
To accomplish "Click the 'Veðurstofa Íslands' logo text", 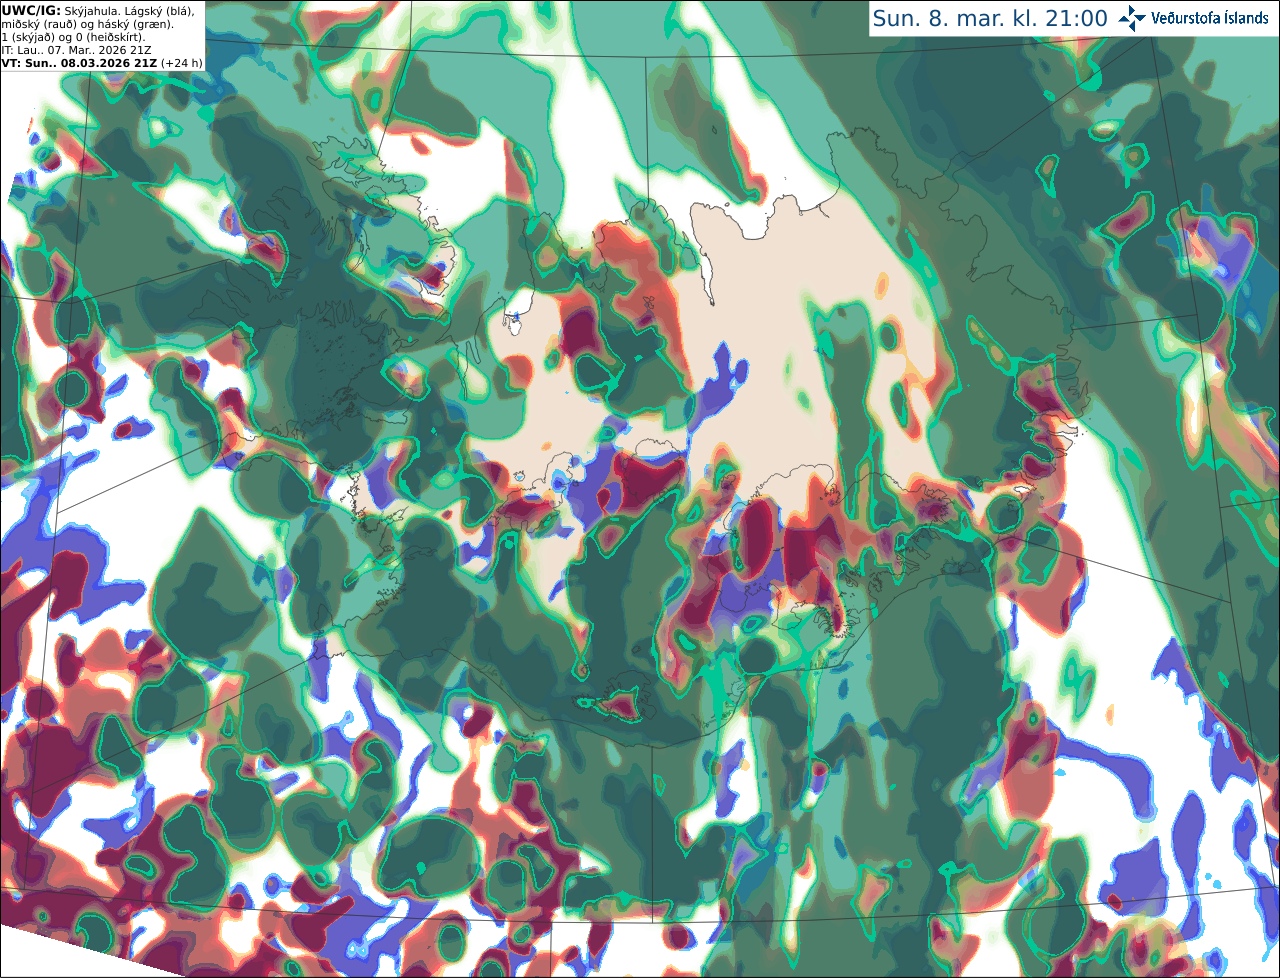I will pos(1210,18).
